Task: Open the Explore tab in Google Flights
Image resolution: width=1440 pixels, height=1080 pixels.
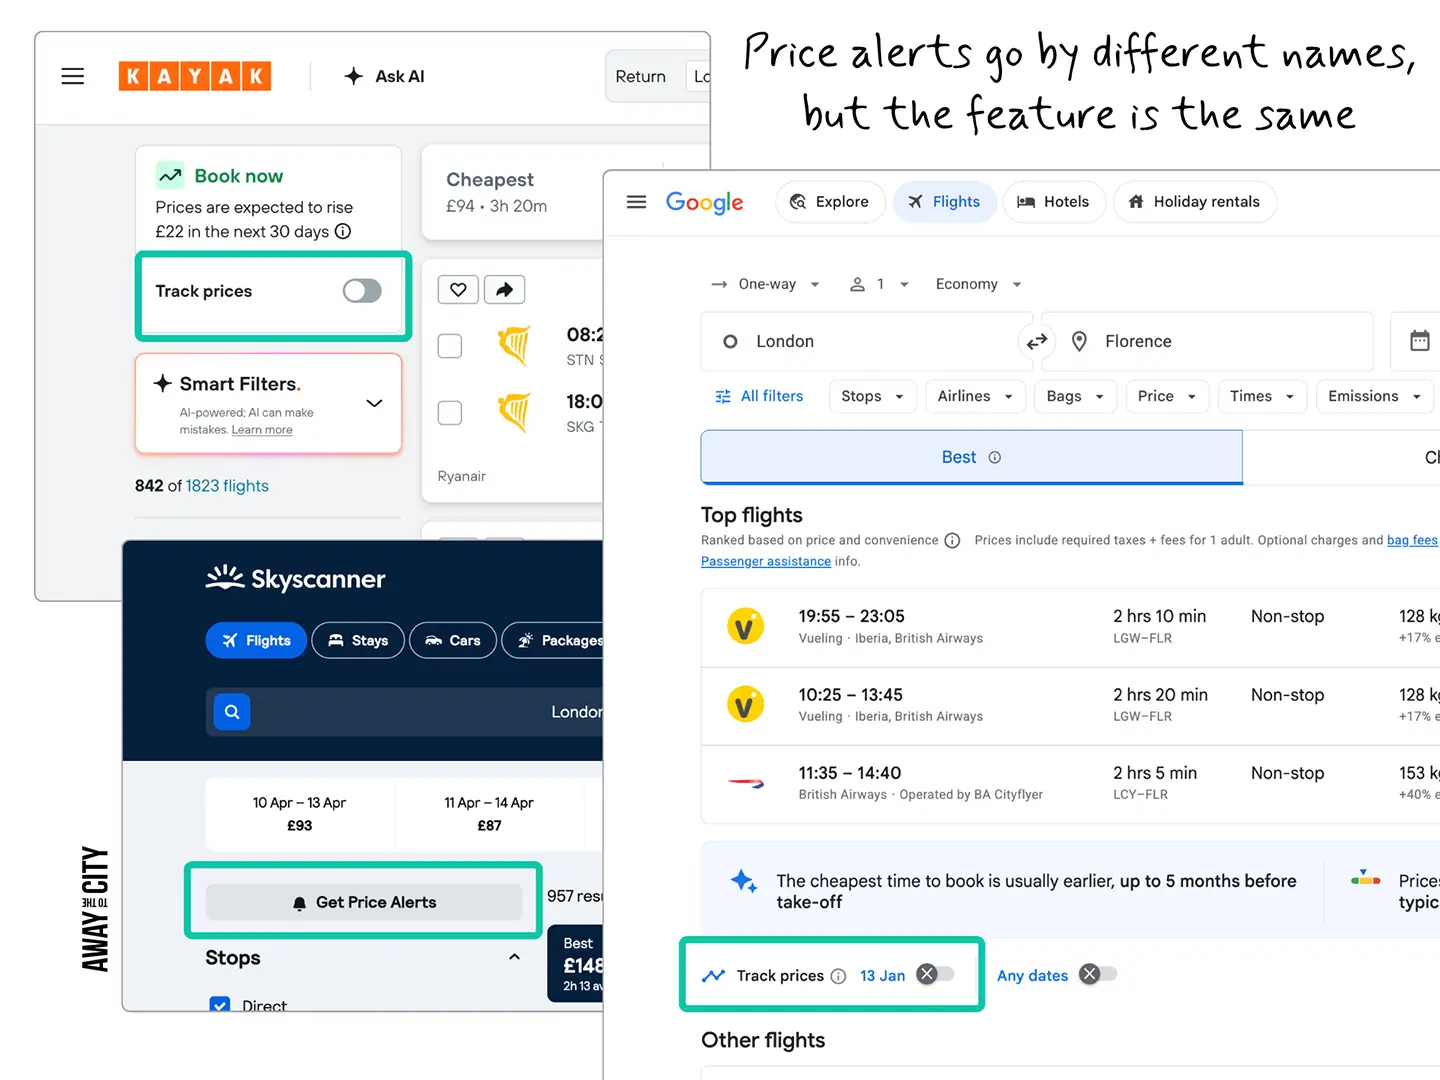Action: tap(830, 202)
